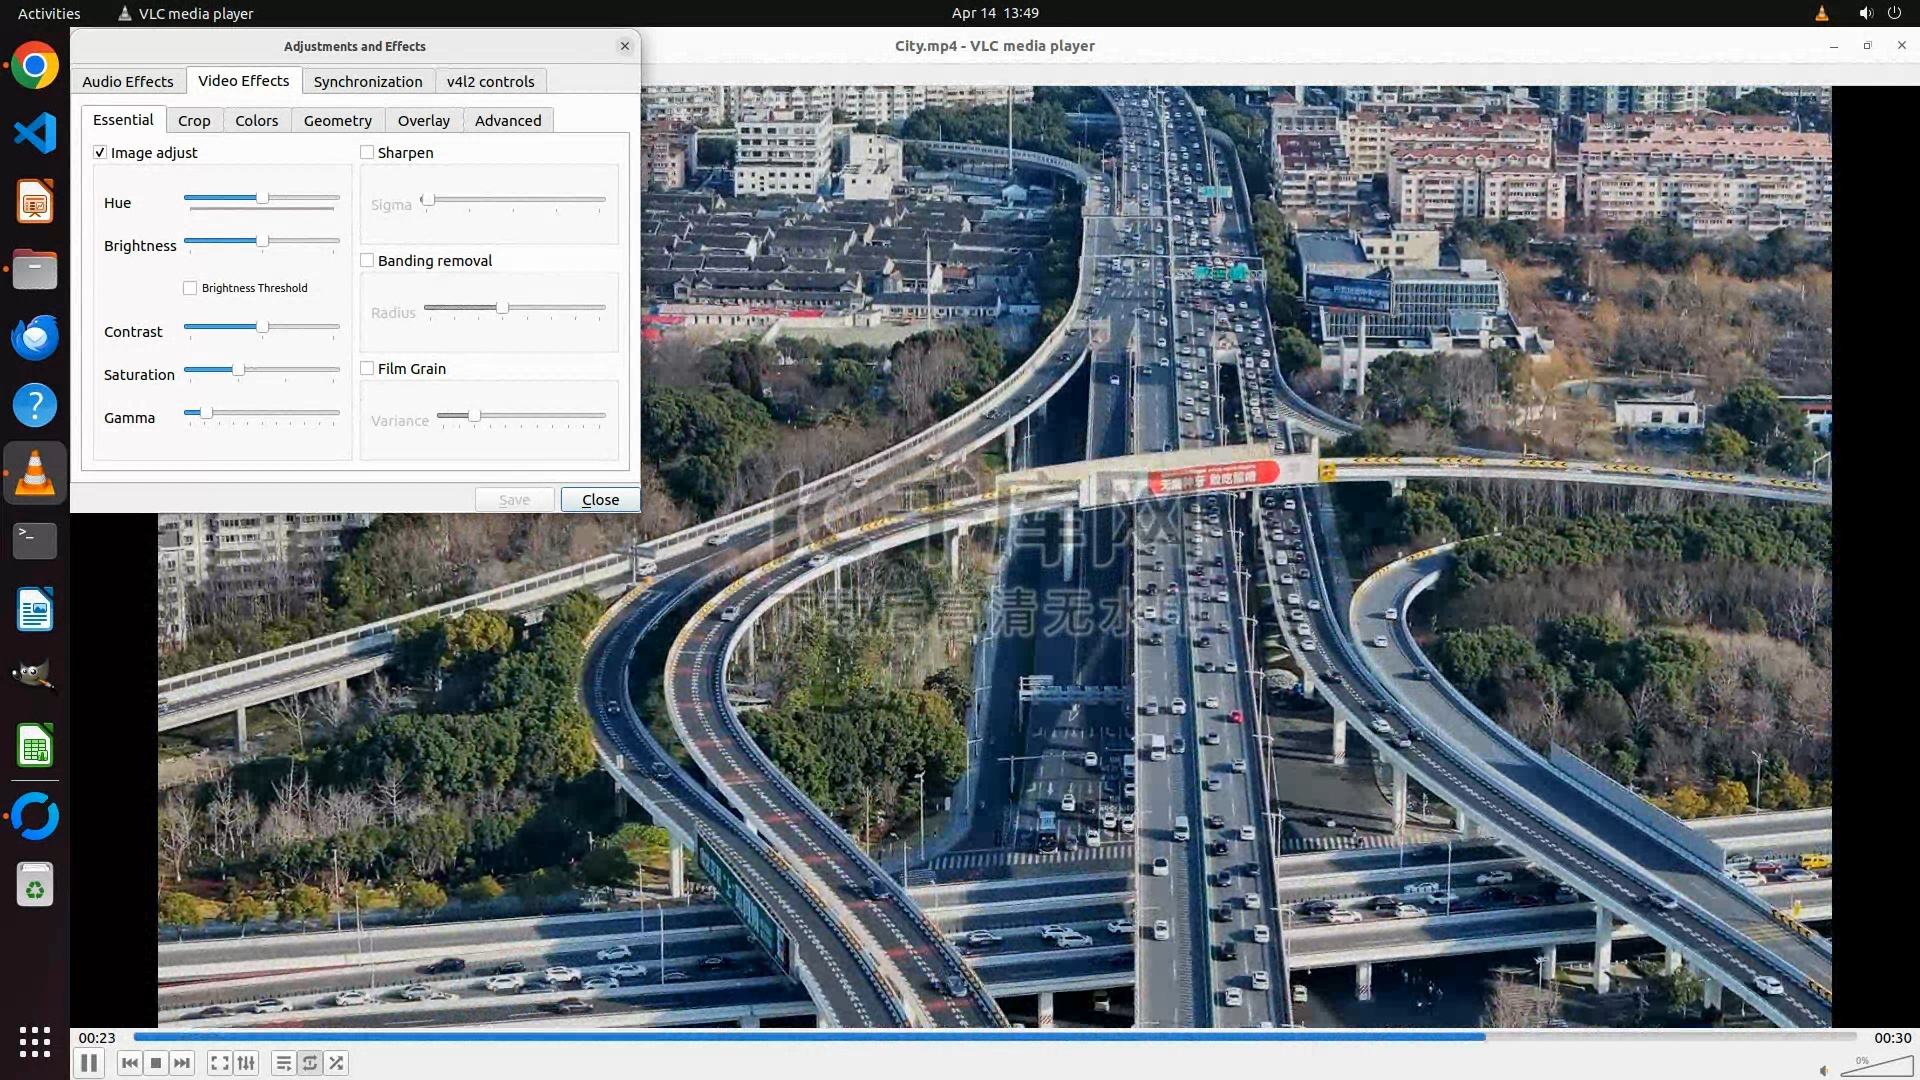This screenshot has width=1920, height=1080.
Task: Check the Banding removal option
Action: tap(367, 260)
